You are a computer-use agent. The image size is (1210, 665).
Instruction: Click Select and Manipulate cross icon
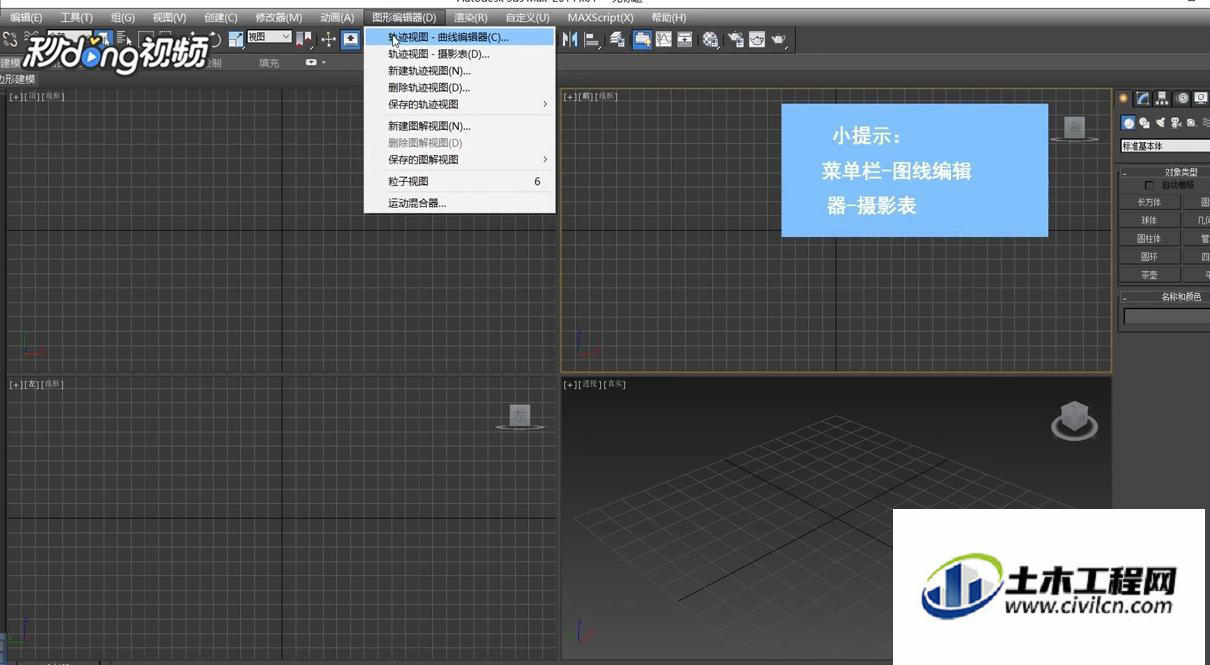[x=328, y=39]
